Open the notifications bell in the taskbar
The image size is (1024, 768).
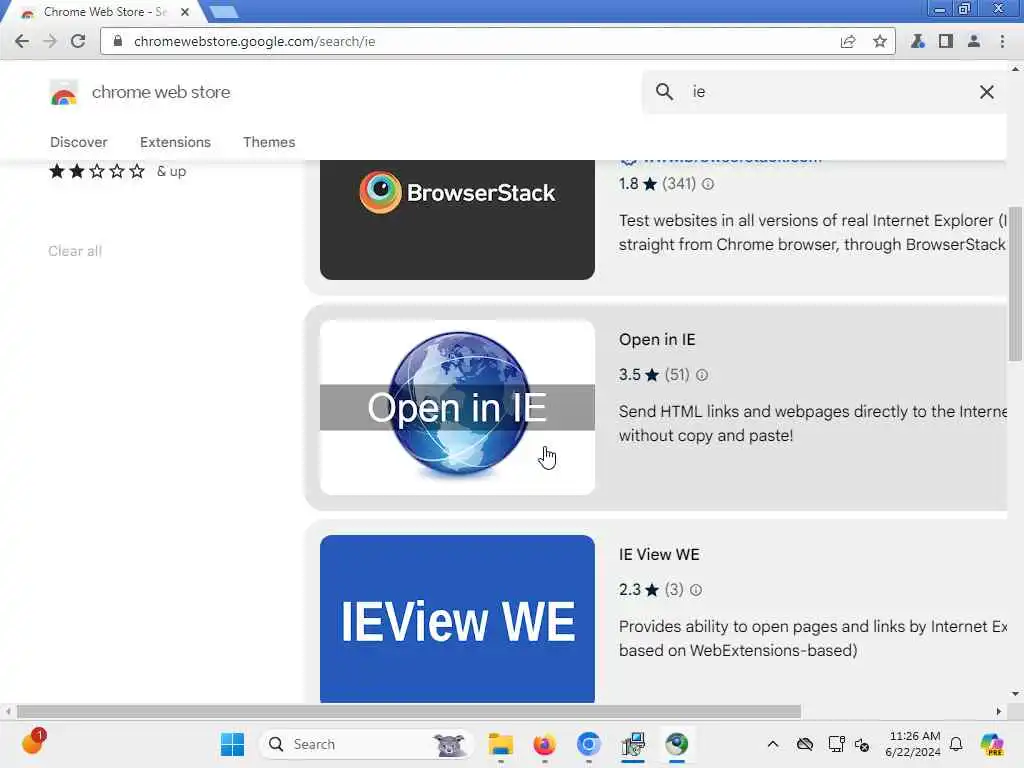click(956, 744)
